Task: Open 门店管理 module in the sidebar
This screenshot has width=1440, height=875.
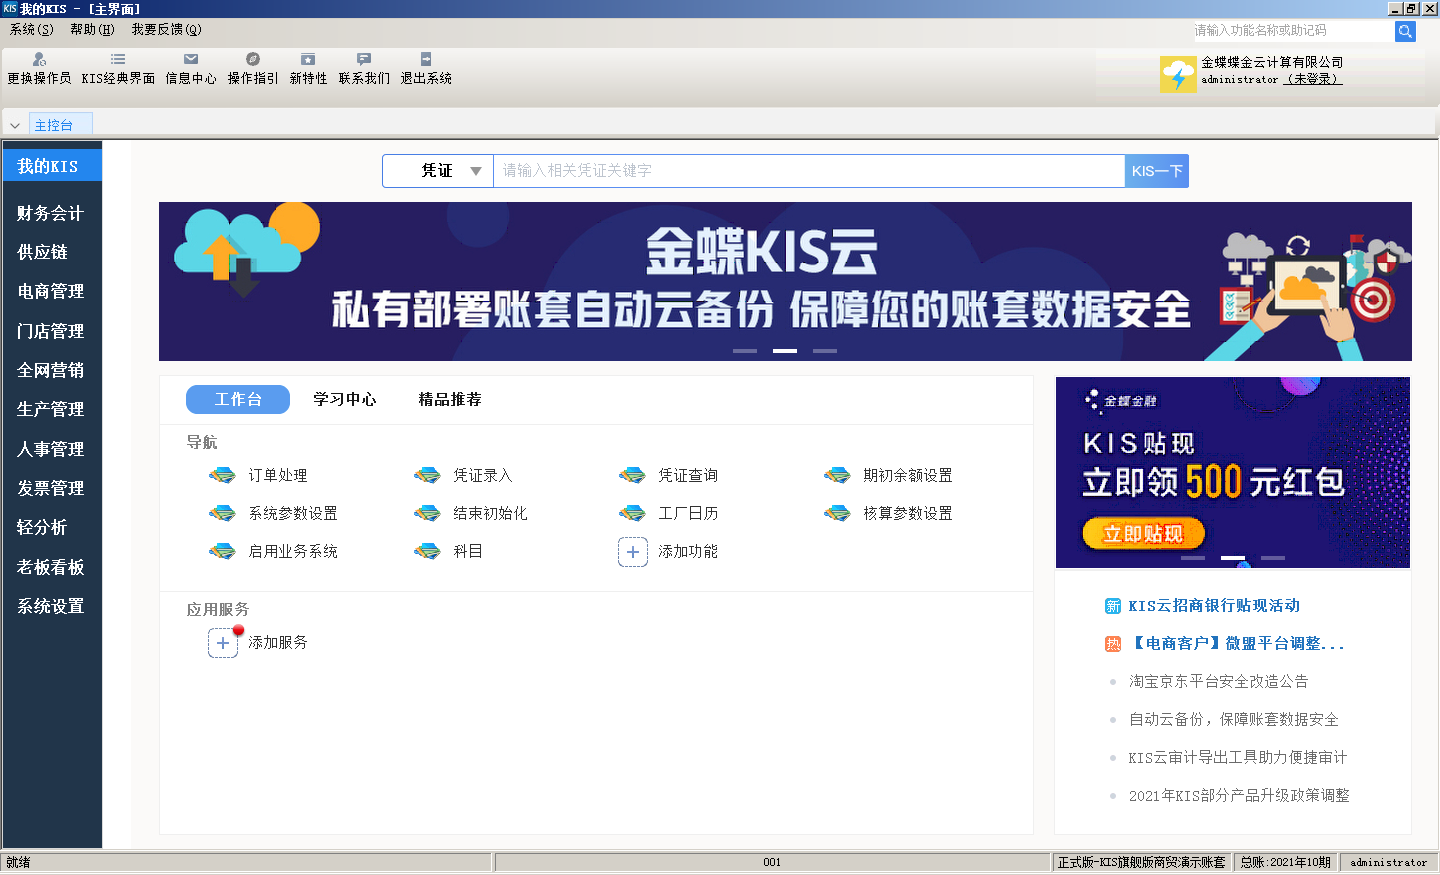Action: (52, 331)
